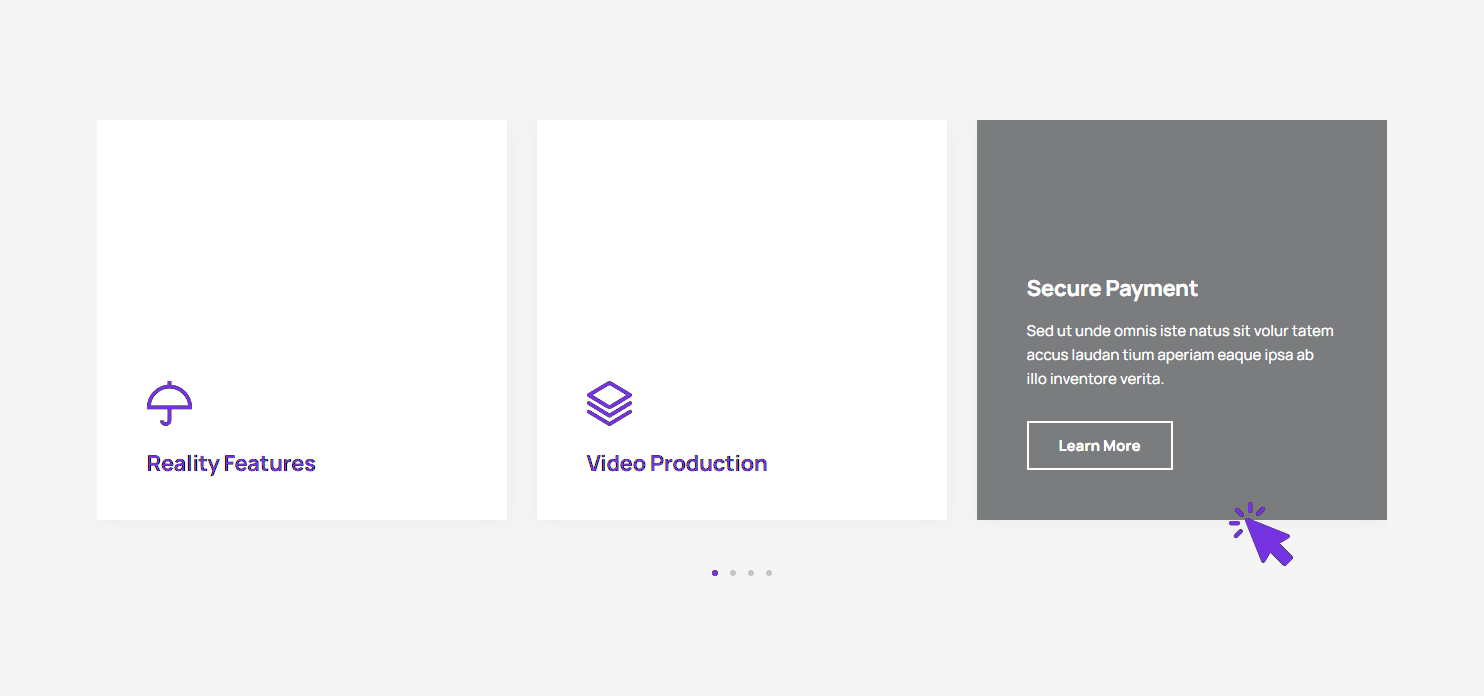The width and height of the screenshot is (1484, 696).
Task: Go to the second carousel pagination dot
Action: (733, 573)
